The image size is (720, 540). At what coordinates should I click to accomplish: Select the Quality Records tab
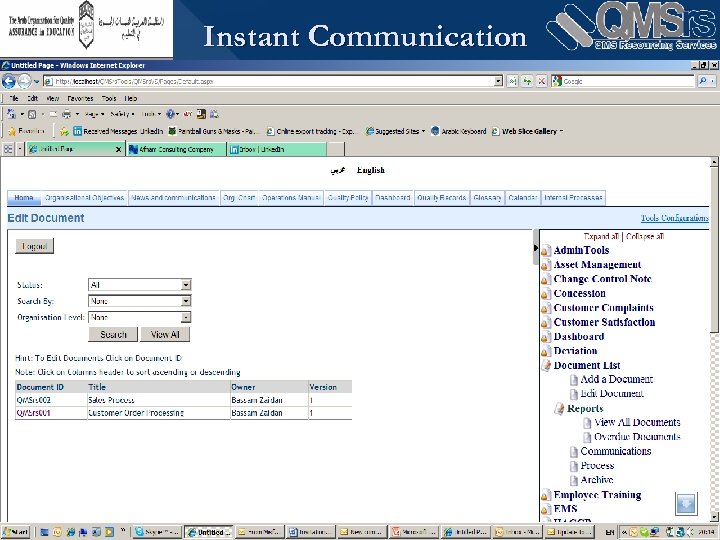[441, 198]
